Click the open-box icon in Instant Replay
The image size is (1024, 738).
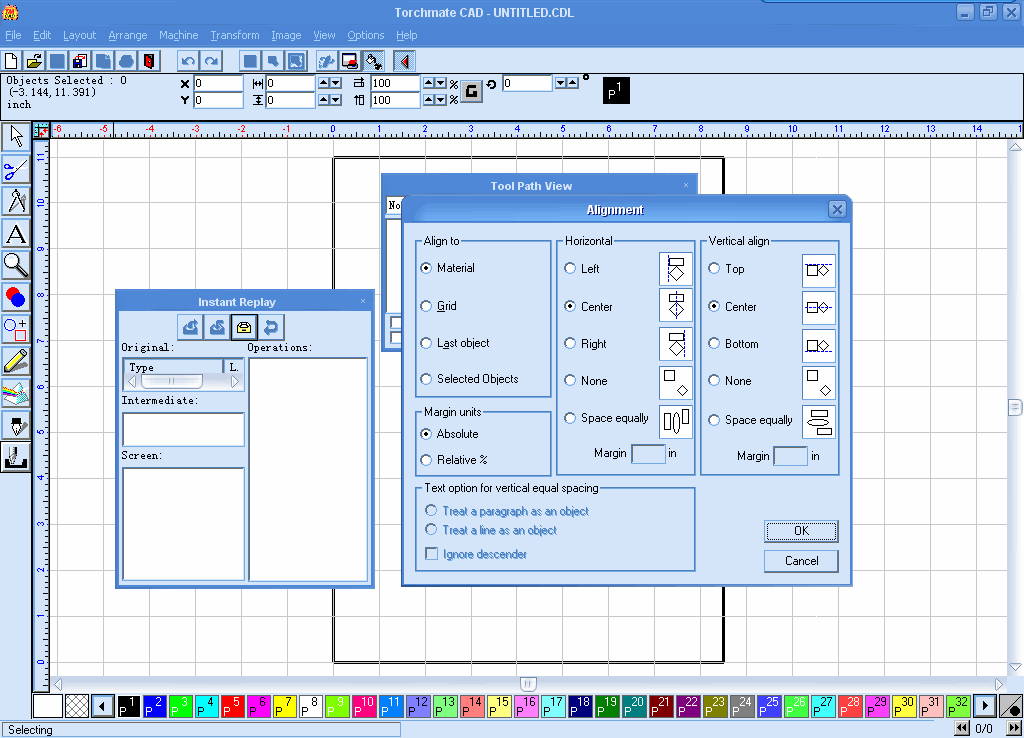[244, 327]
